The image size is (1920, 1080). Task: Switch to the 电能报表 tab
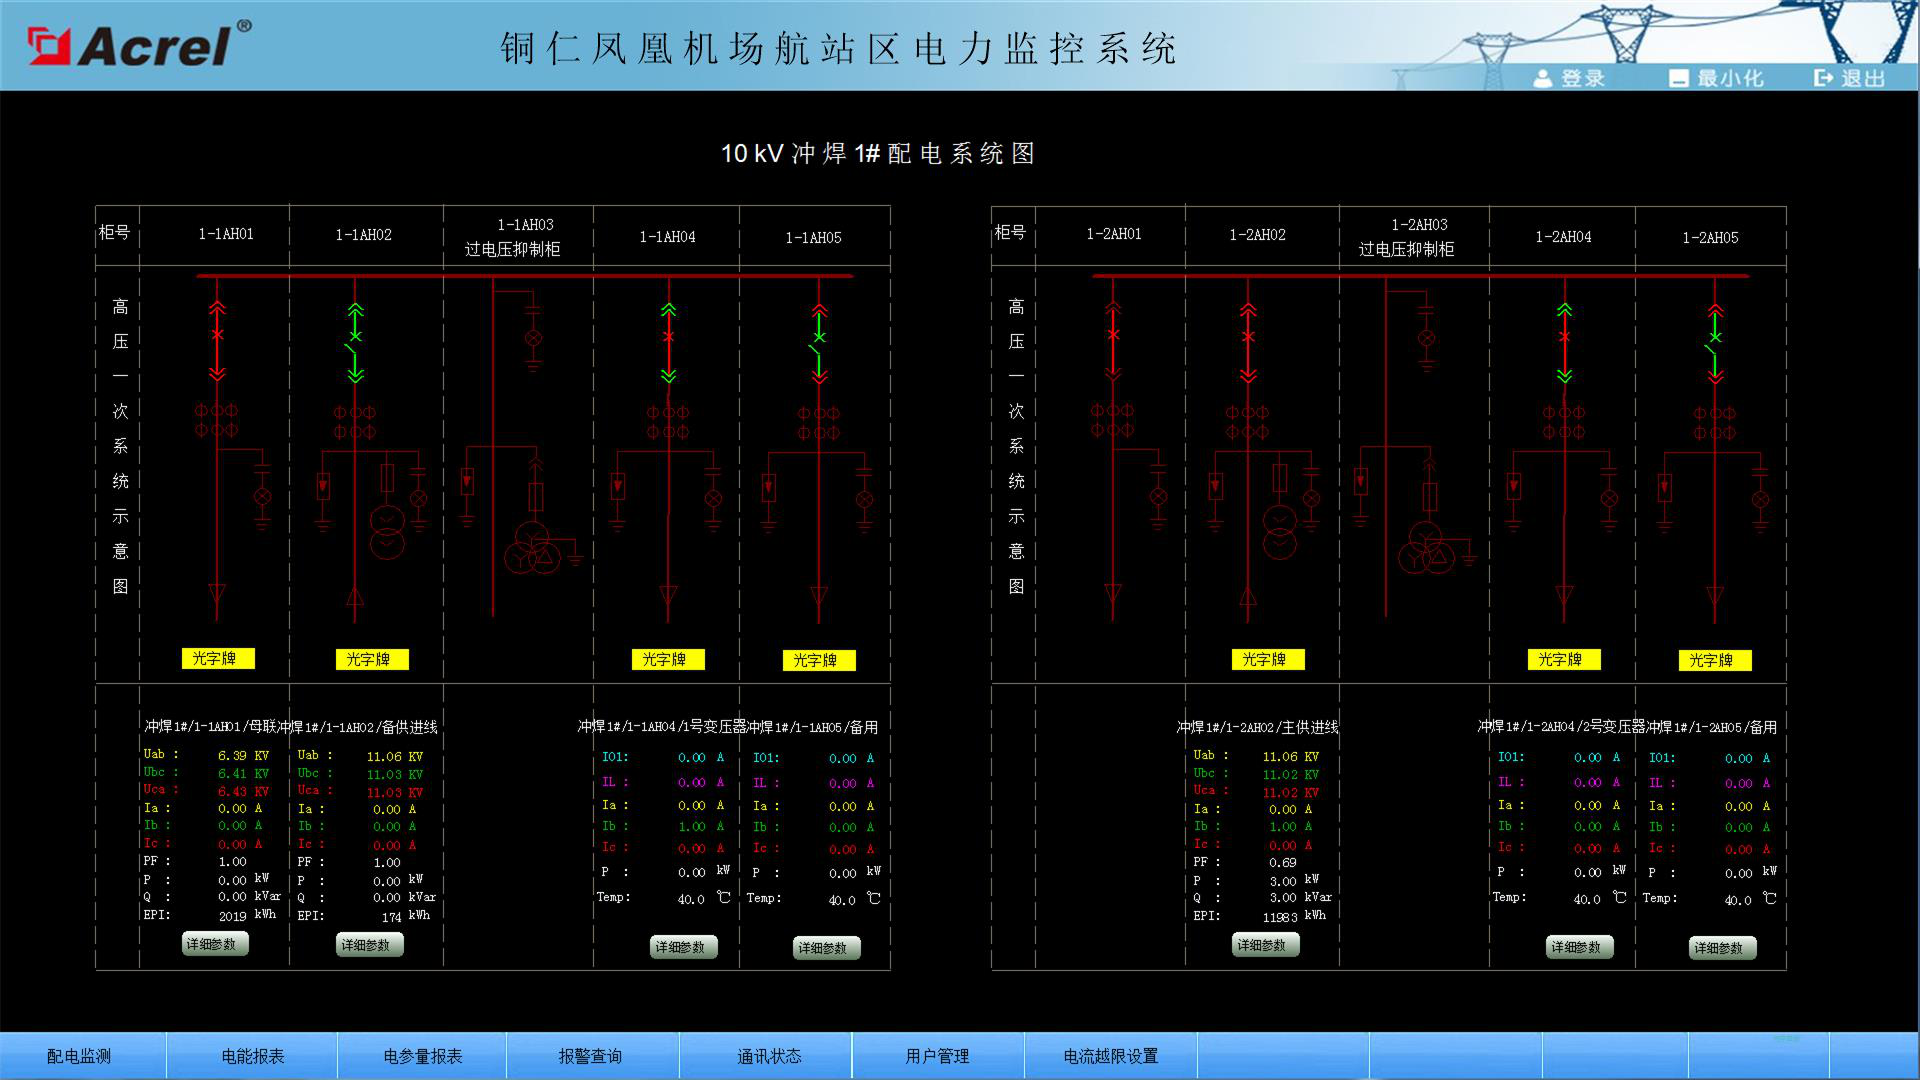(x=252, y=1056)
